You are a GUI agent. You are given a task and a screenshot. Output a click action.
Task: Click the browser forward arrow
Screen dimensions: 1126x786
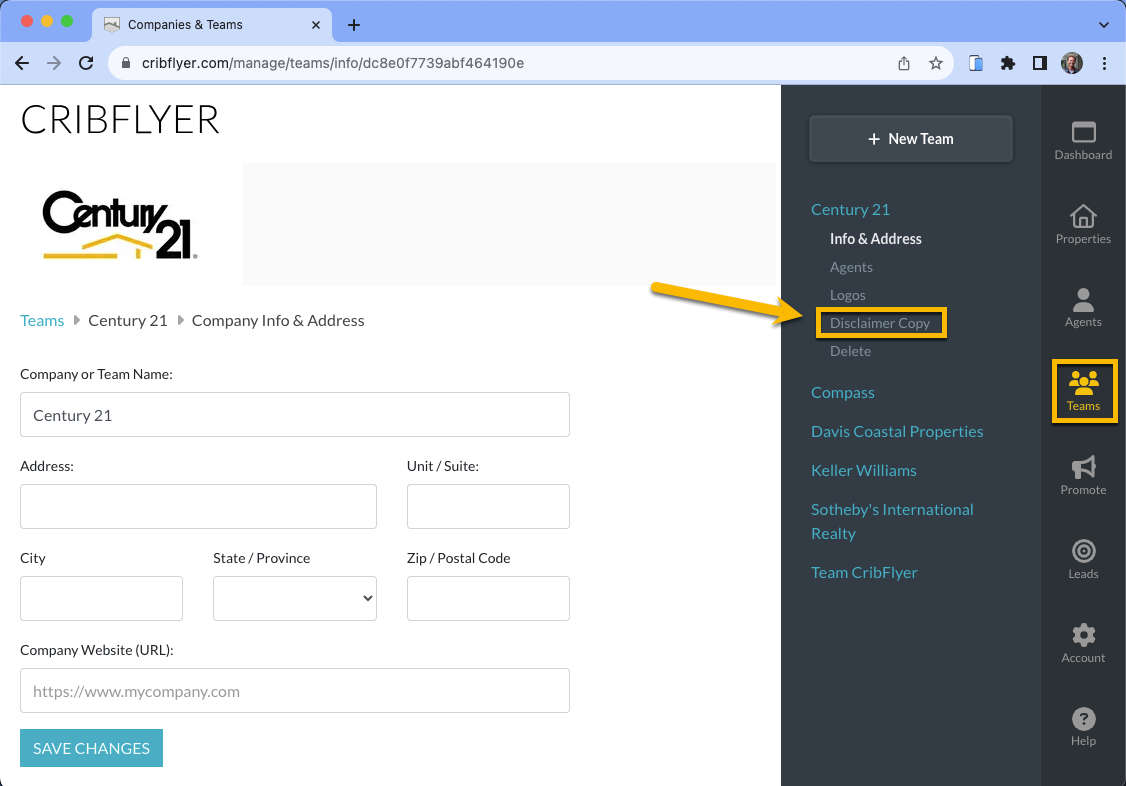pos(54,63)
